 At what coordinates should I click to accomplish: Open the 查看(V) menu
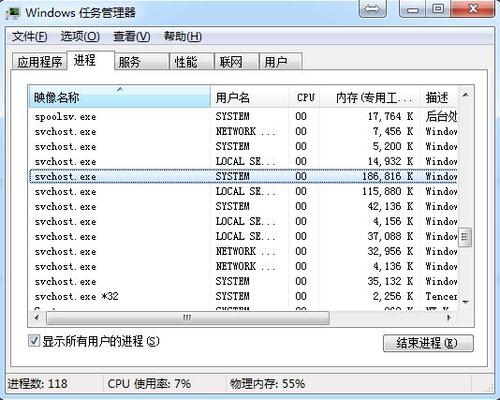pyautogui.click(x=132, y=36)
